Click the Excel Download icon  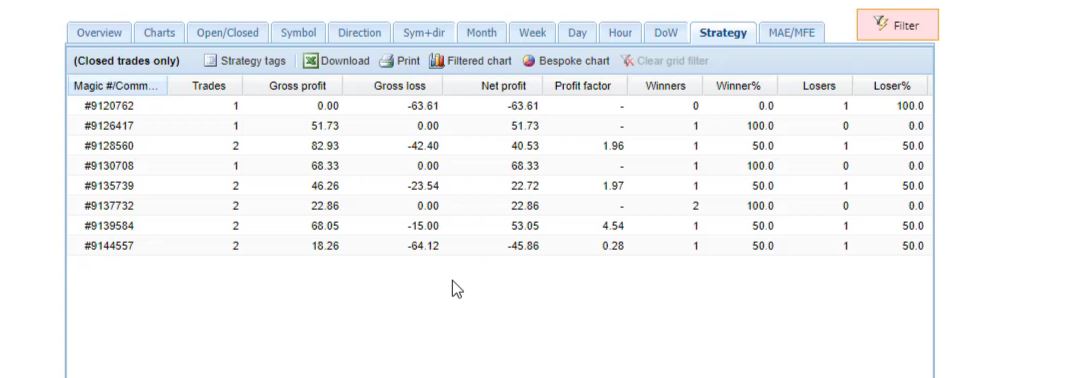click(x=311, y=61)
